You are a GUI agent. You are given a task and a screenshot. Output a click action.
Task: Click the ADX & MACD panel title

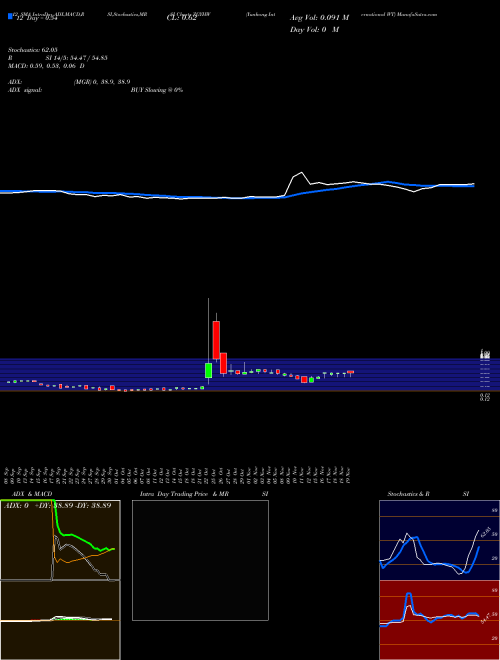tap(32, 494)
